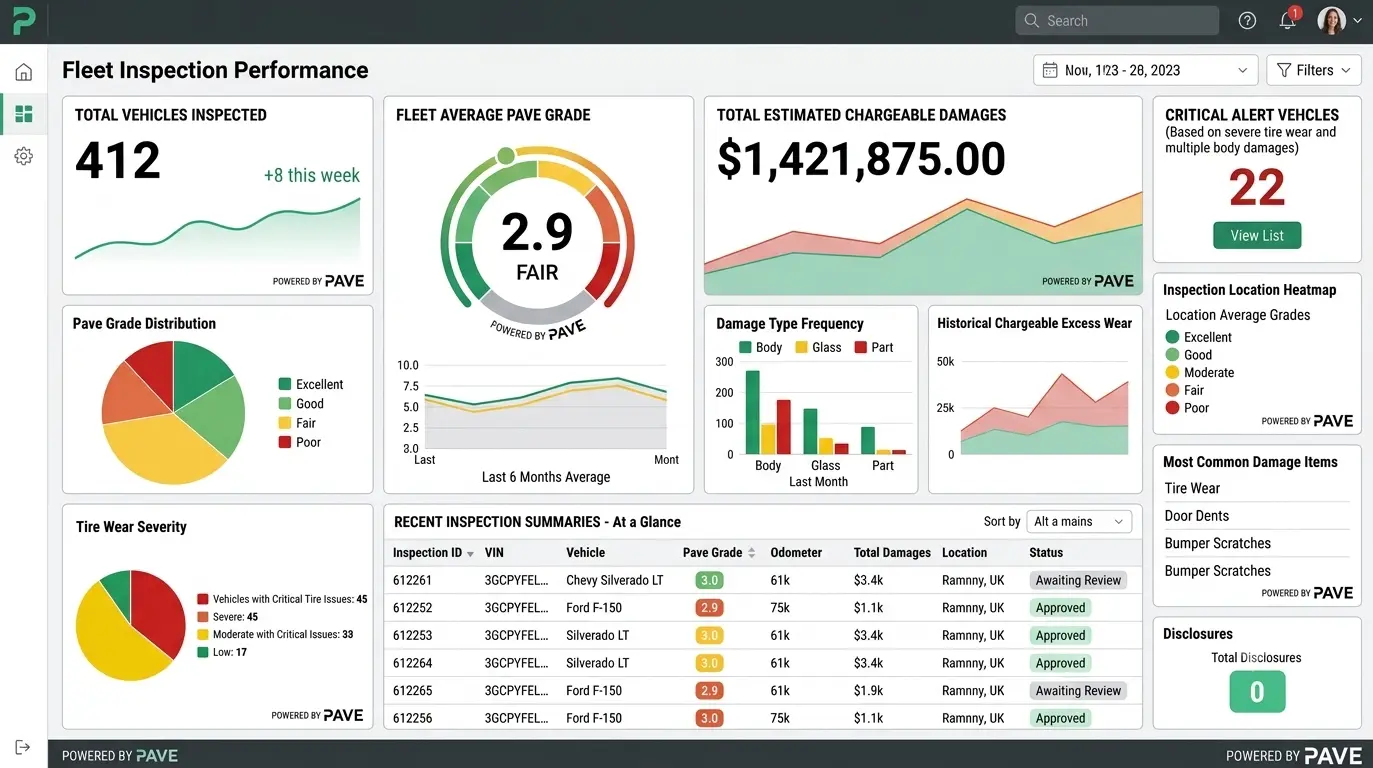The height and width of the screenshot is (768, 1373).
Task: Click the Pave Grade column sort arrows
Action: tap(751, 553)
